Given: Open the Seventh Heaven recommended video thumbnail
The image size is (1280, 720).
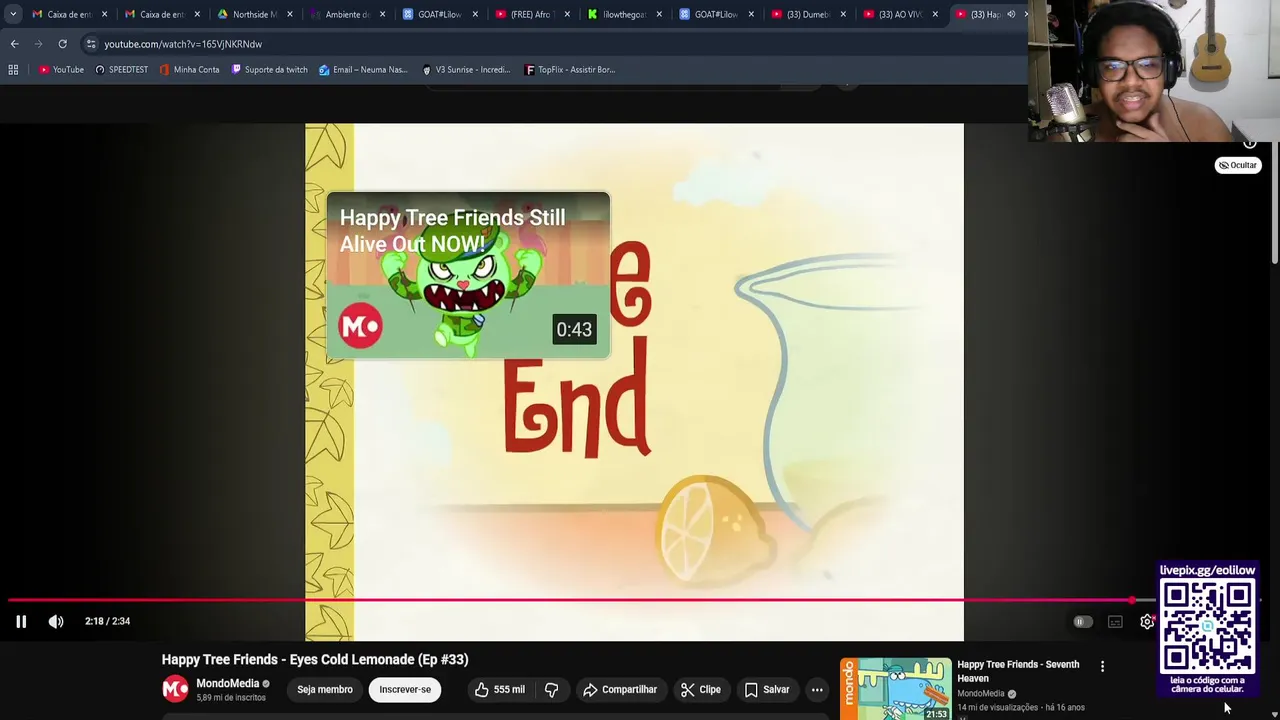Looking at the screenshot, I should 896,689.
